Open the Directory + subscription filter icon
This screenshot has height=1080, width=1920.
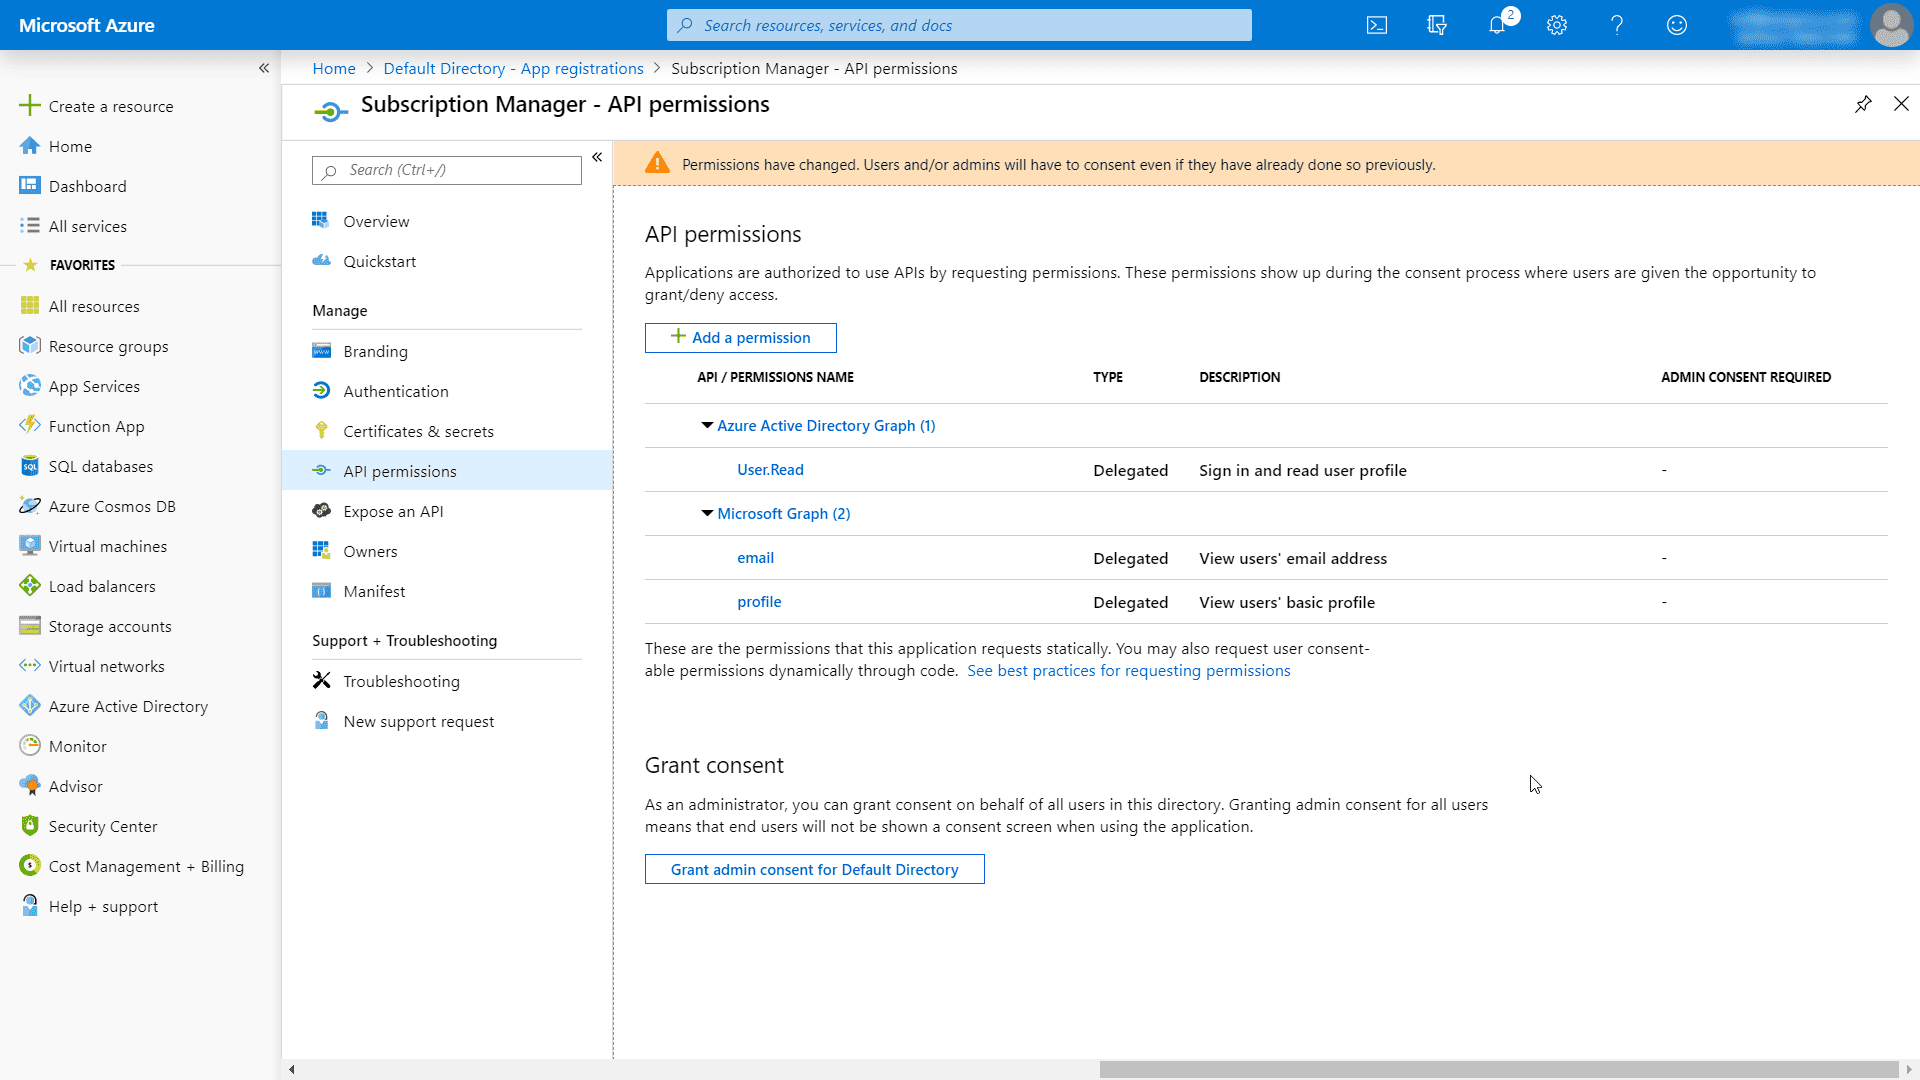point(1437,25)
